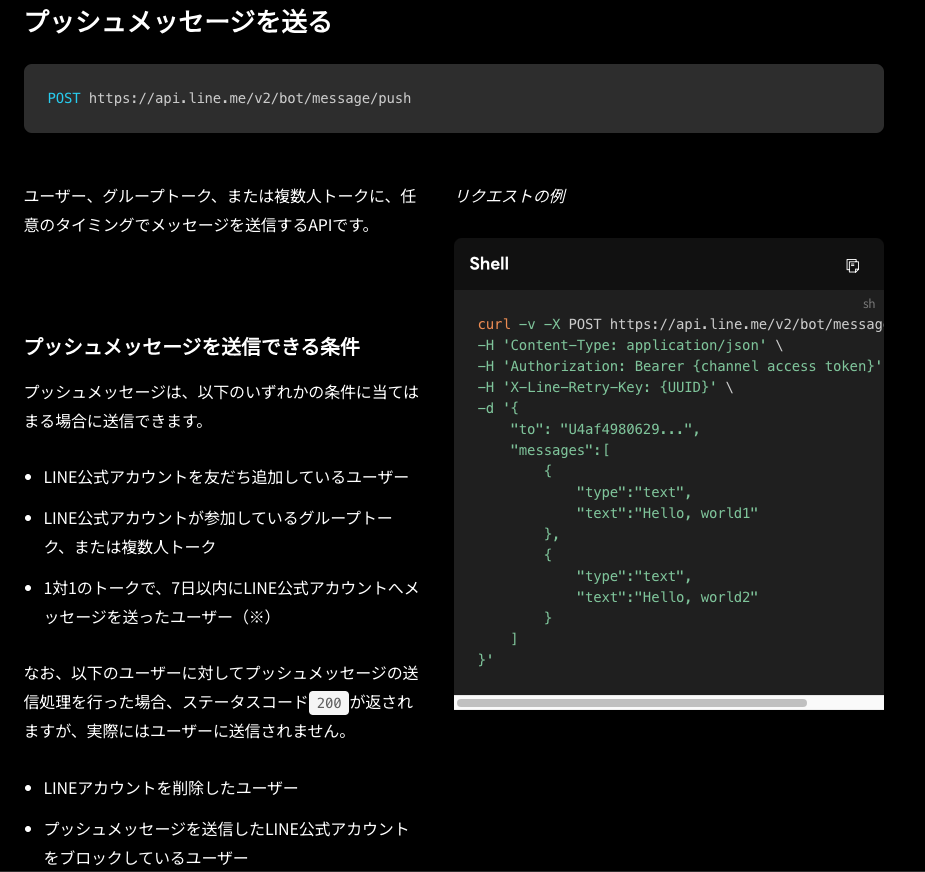925x872 pixels.
Task: Click the "messages":[ line
Action: [560, 450]
